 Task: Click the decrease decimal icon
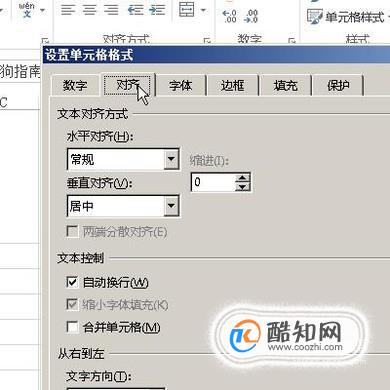(x=251, y=16)
